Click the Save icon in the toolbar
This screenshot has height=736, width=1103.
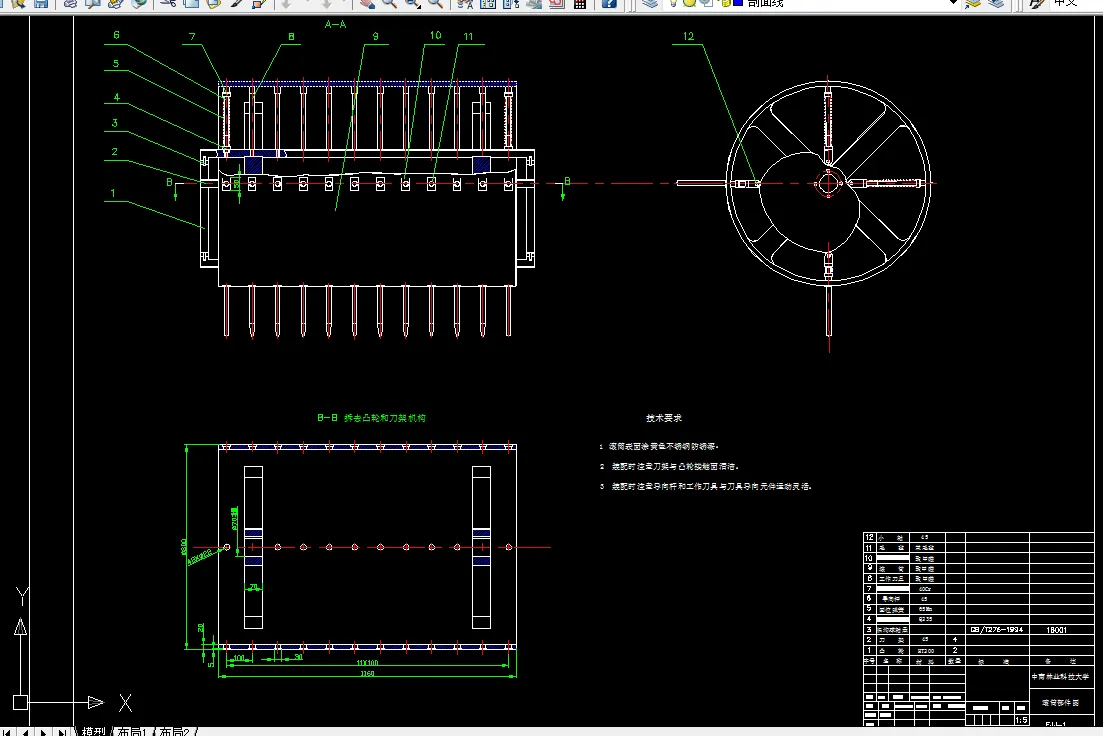[x=41, y=4]
